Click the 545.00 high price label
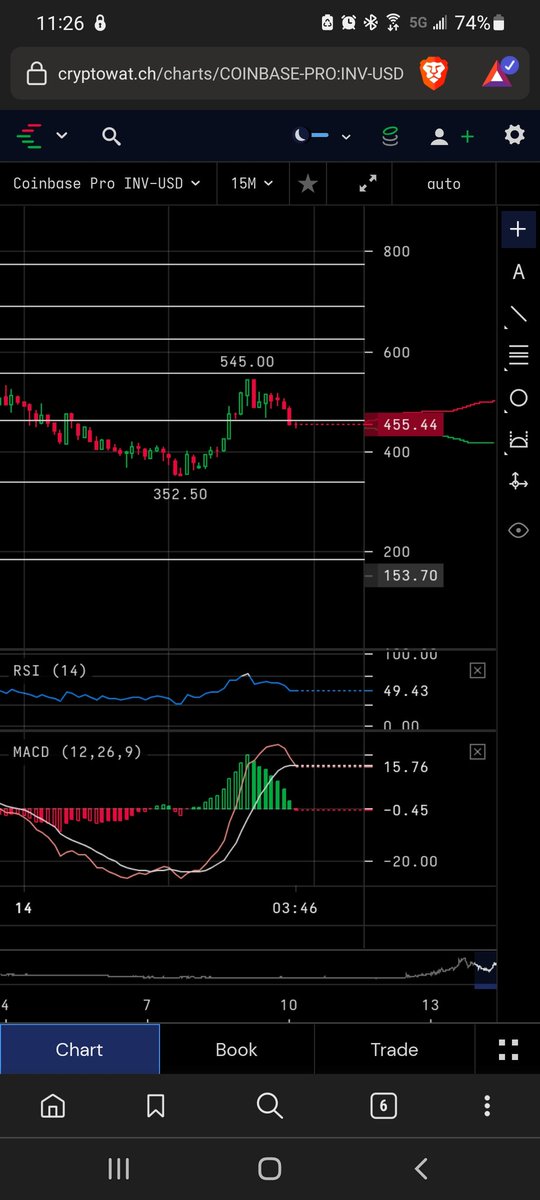 pyautogui.click(x=247, y=362)
